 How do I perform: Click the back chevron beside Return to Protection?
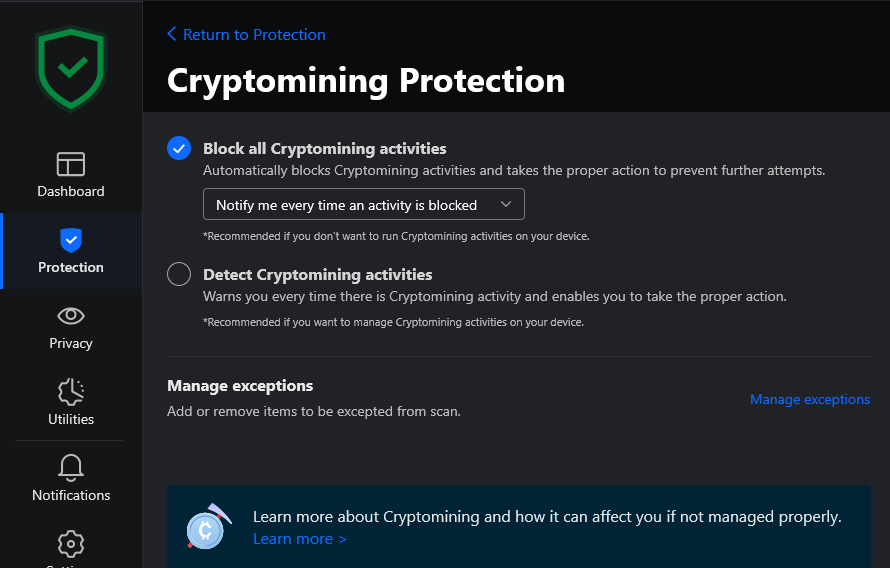point(172,34)
